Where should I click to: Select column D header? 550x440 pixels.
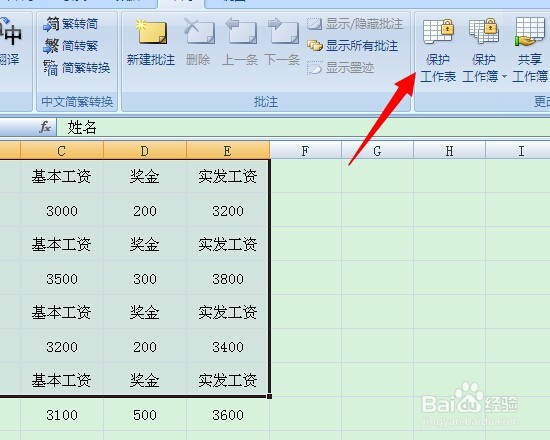click(145, 151)
